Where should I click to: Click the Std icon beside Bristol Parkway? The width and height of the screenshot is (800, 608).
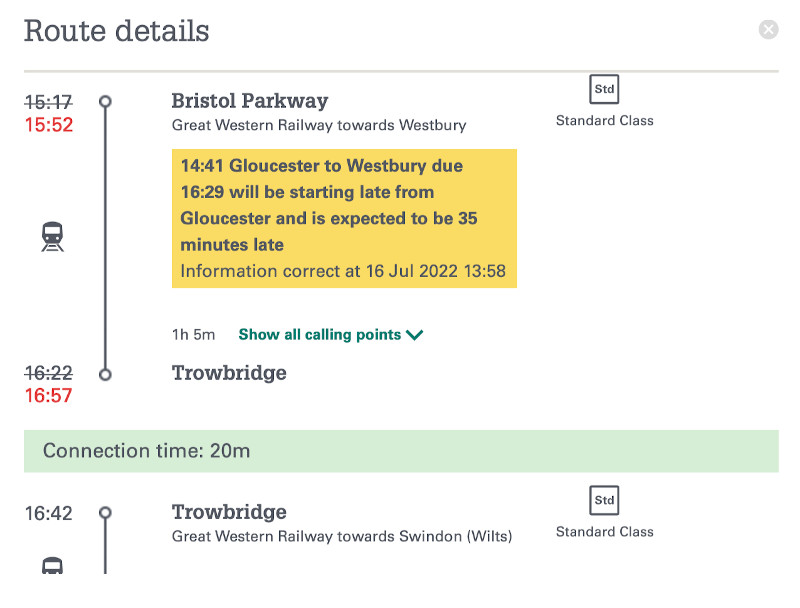tap(604, 89)
